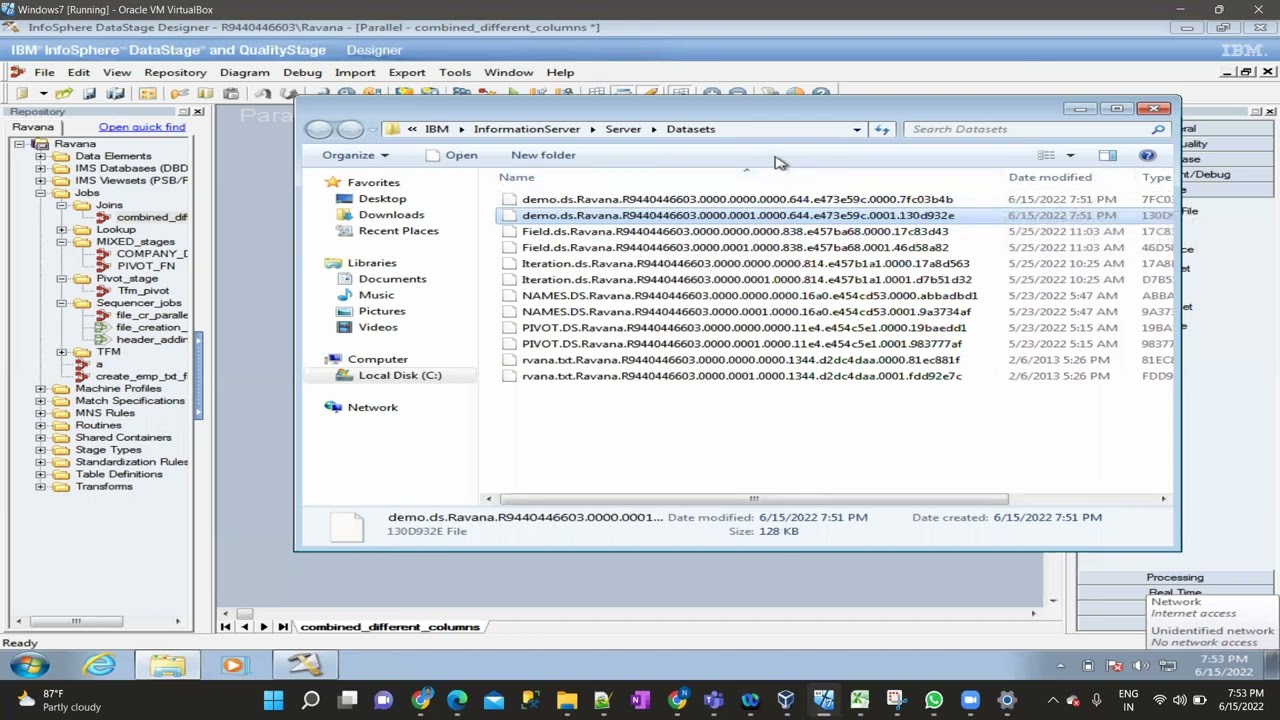Screen dimensions: 1280x720
Task: Click Datasets in the breadcrumb path
Action: (691, 129)
